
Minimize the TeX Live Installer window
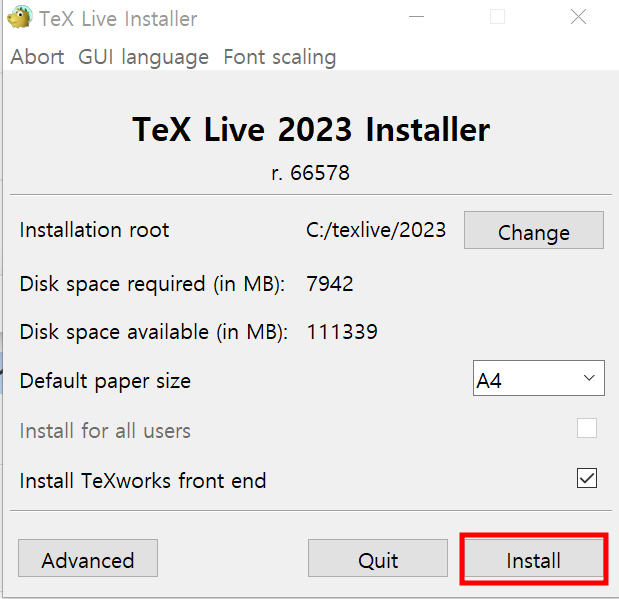tap(416, 17)
